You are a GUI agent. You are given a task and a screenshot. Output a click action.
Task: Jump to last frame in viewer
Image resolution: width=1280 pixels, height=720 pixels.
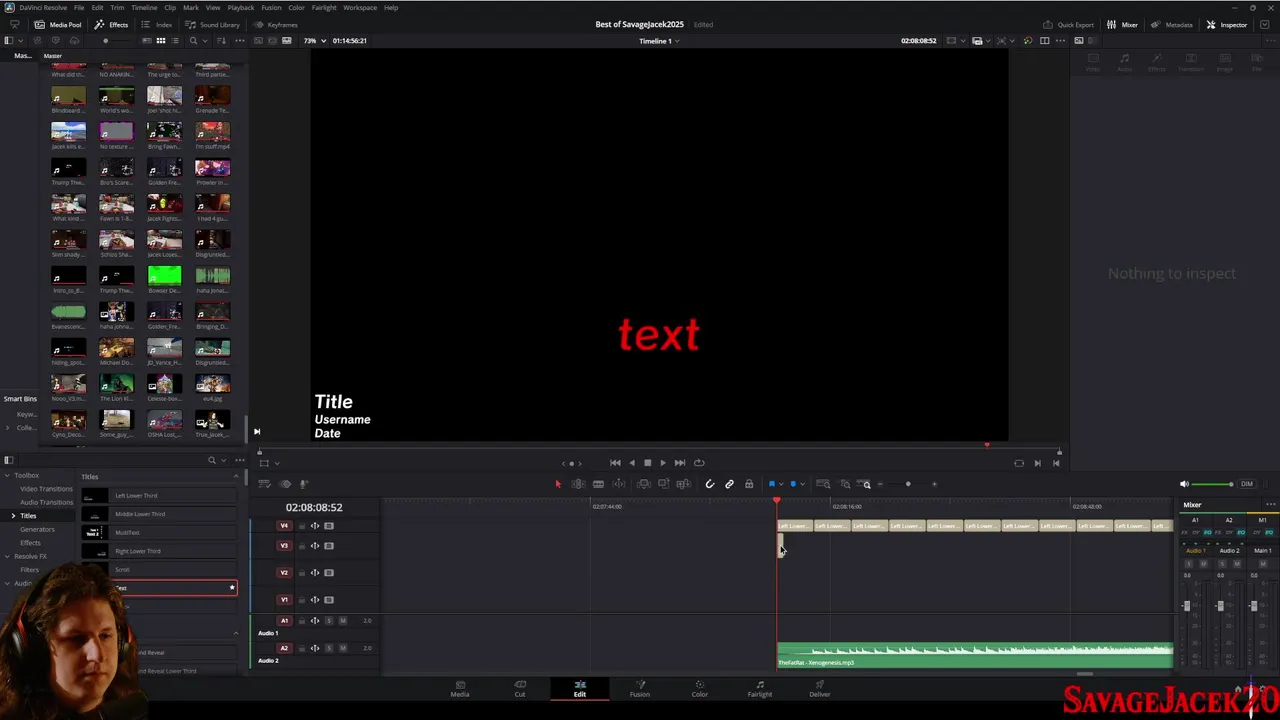point(680,463)
